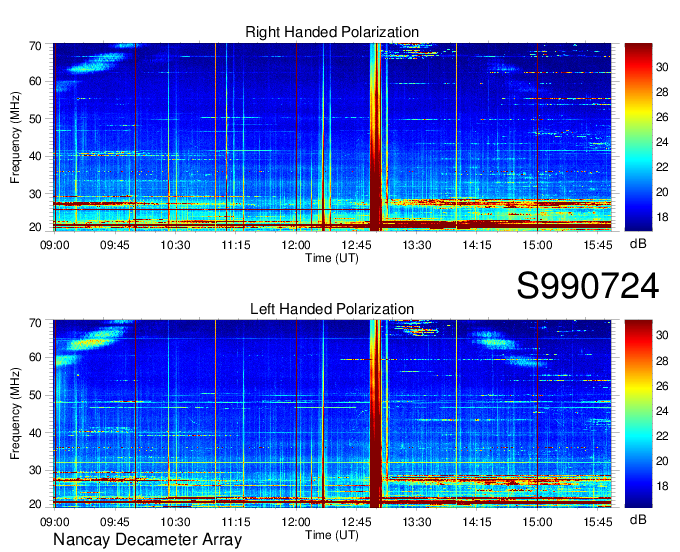Click the dB unit label of Left Handed colorbar
Image resolution: width=680 pixels, height=552 pixels.
(x=638, y=520)
